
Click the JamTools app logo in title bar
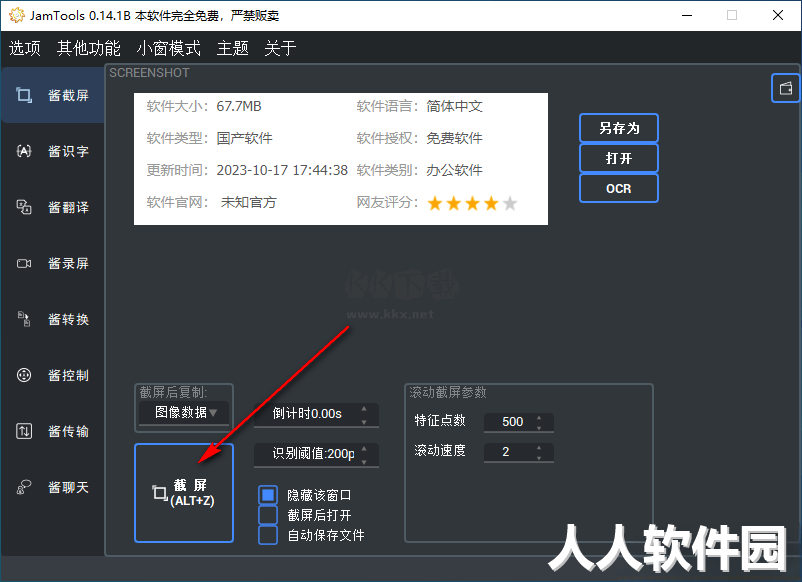click(16, 15)
